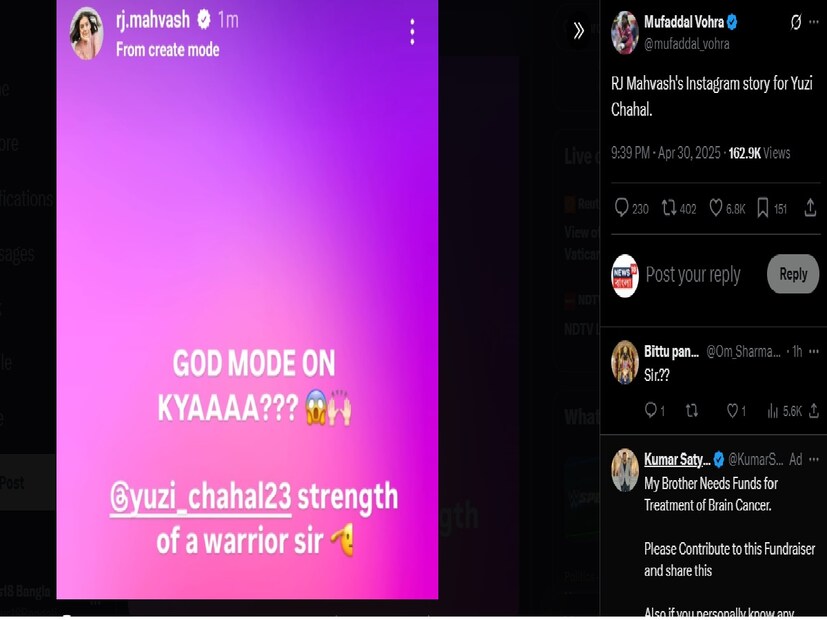Like the post showing 6.8K hearts

coord(727,208)
